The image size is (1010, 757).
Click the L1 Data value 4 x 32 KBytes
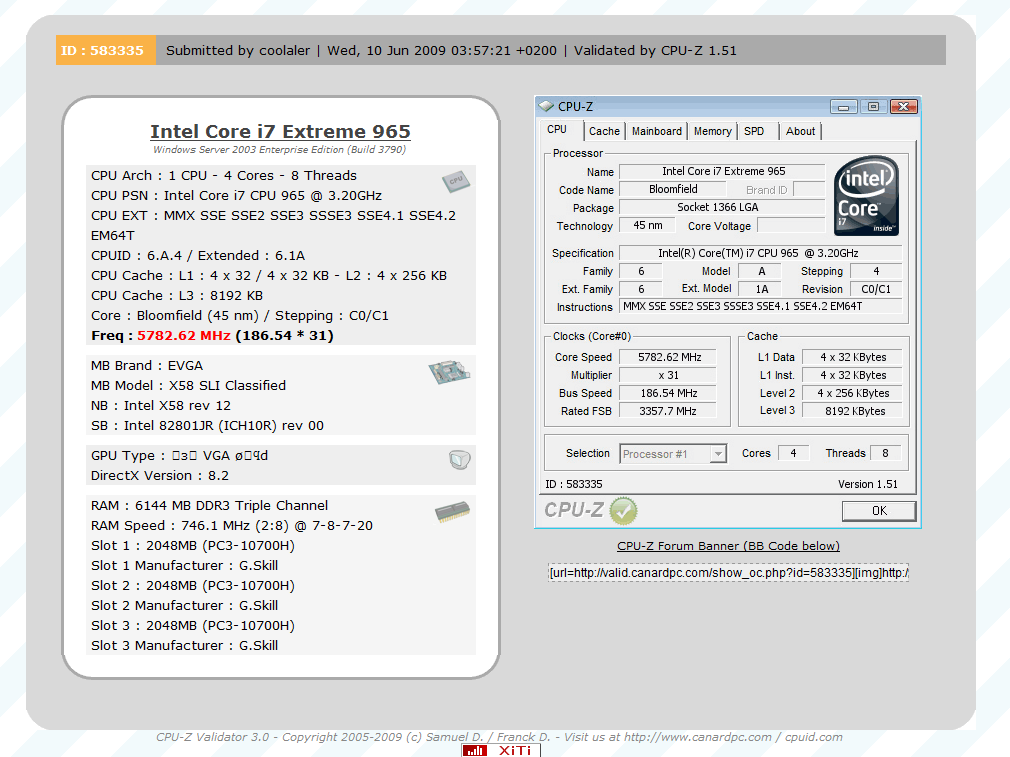[852, 358]
